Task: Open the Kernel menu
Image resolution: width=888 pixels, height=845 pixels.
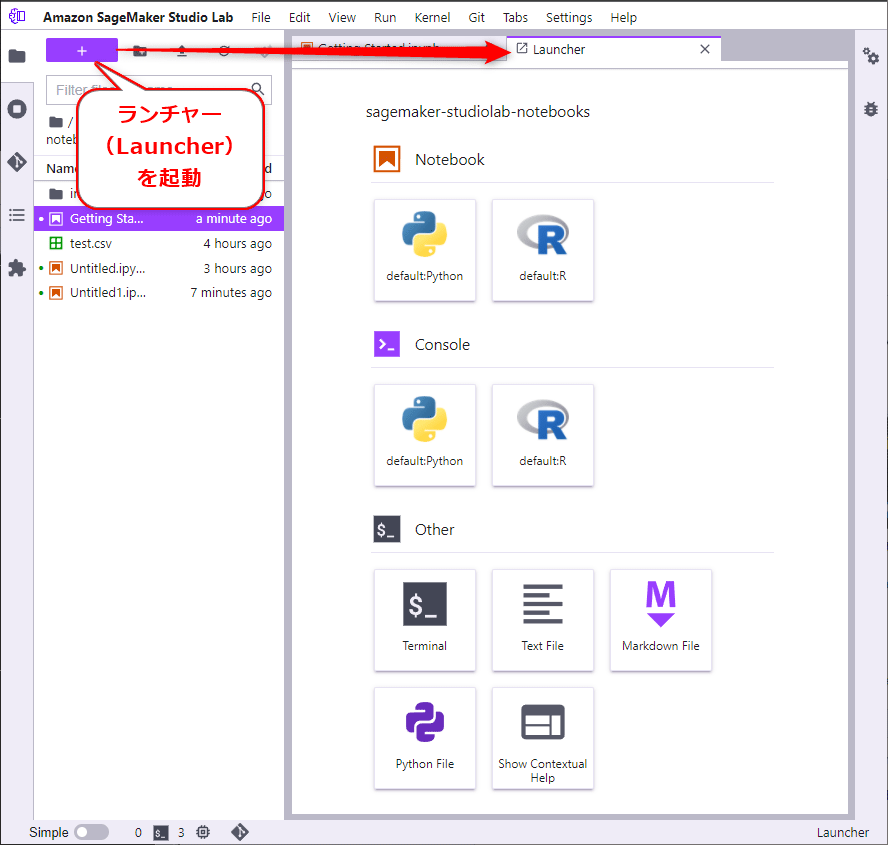Action: 432,17
